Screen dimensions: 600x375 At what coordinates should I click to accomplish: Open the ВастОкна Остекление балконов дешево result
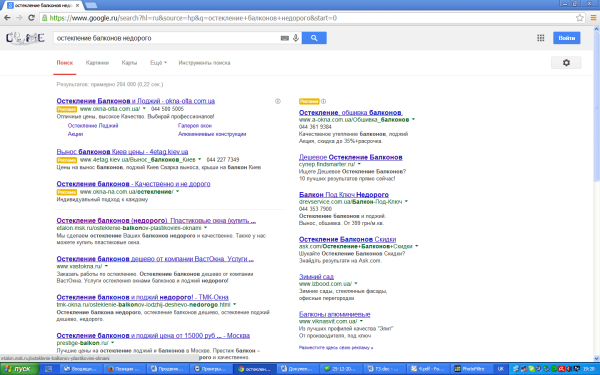(x=155, y=259)
